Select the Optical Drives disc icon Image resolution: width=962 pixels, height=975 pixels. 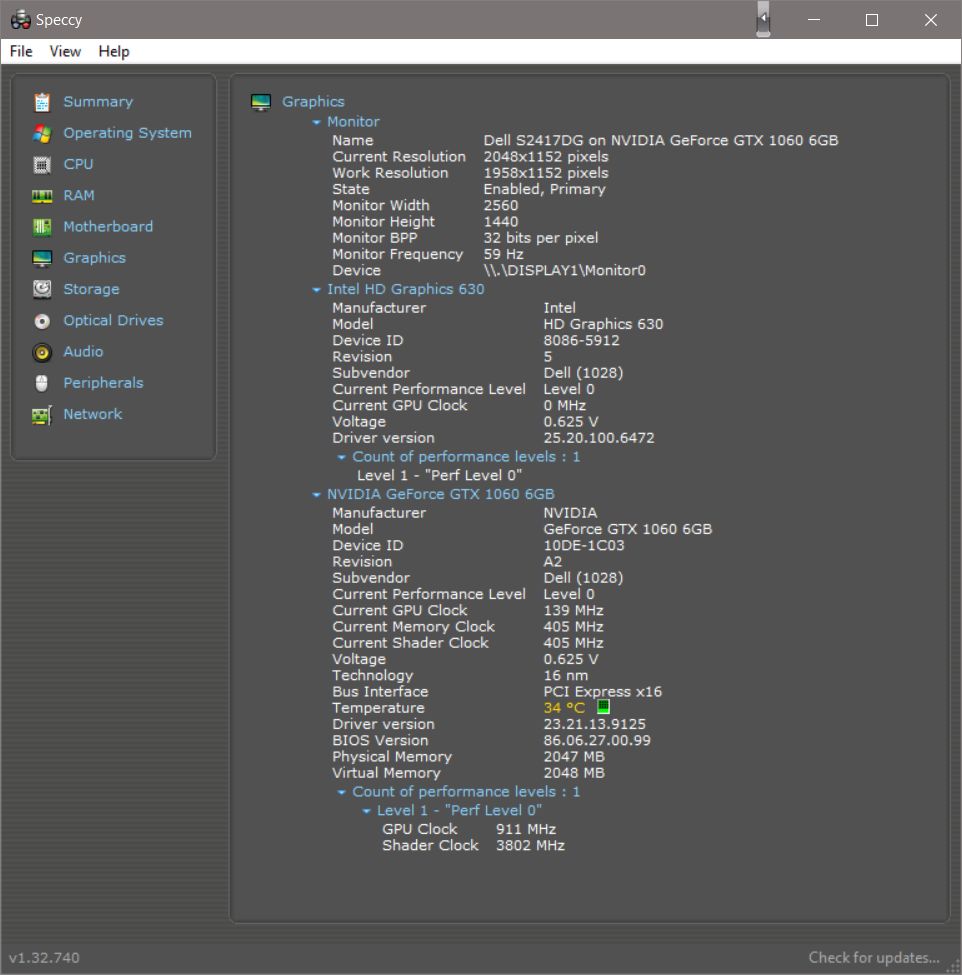[x=42, y=321]
